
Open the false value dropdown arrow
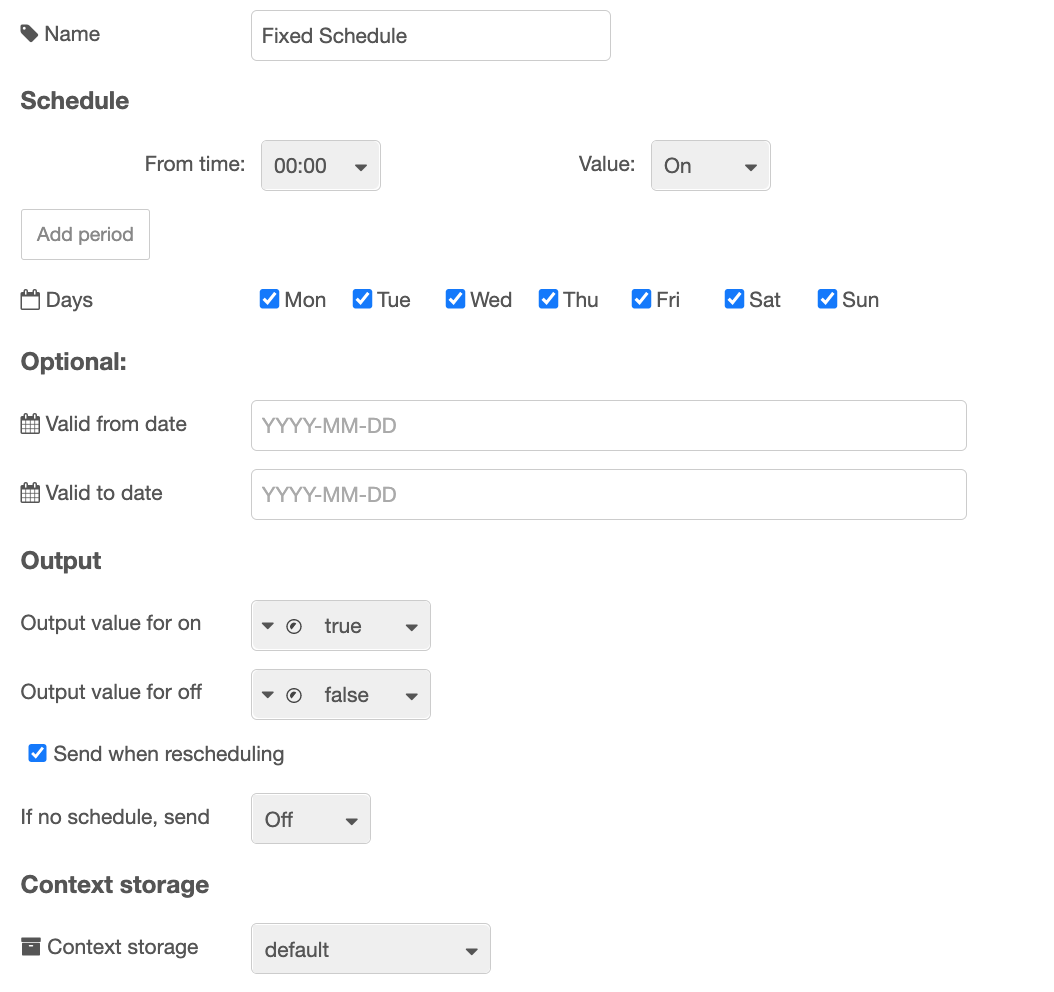(x=411, y=696)
